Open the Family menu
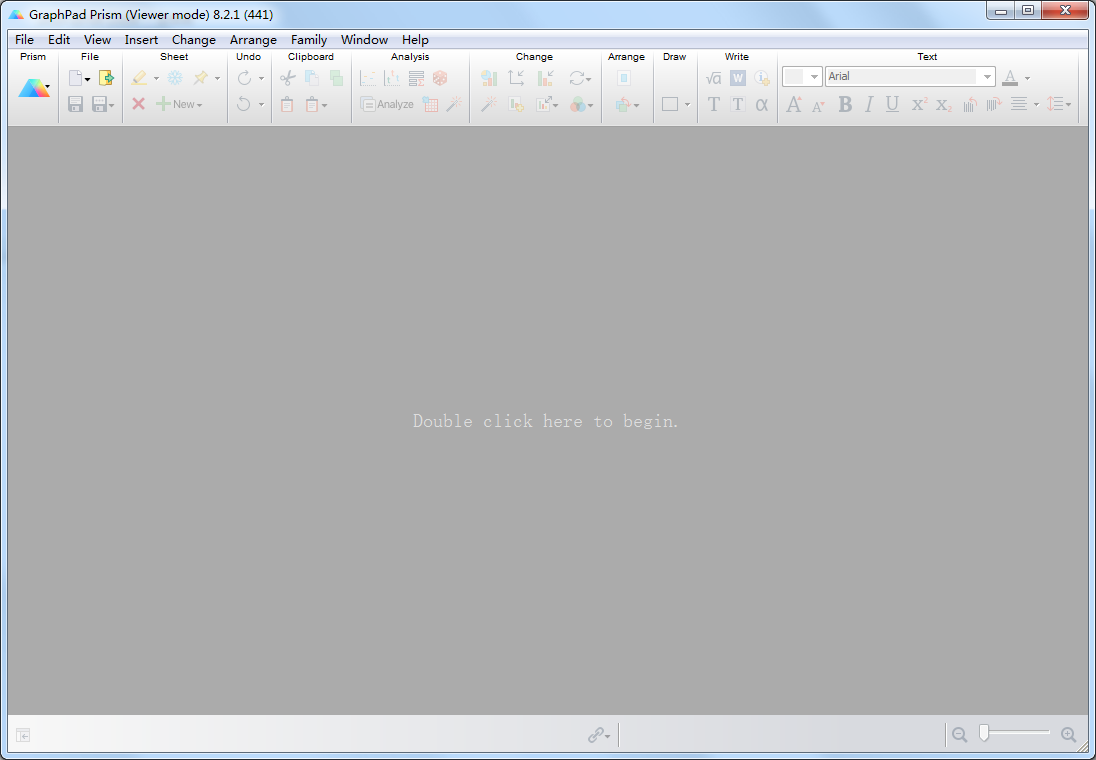 pos(309,40)
